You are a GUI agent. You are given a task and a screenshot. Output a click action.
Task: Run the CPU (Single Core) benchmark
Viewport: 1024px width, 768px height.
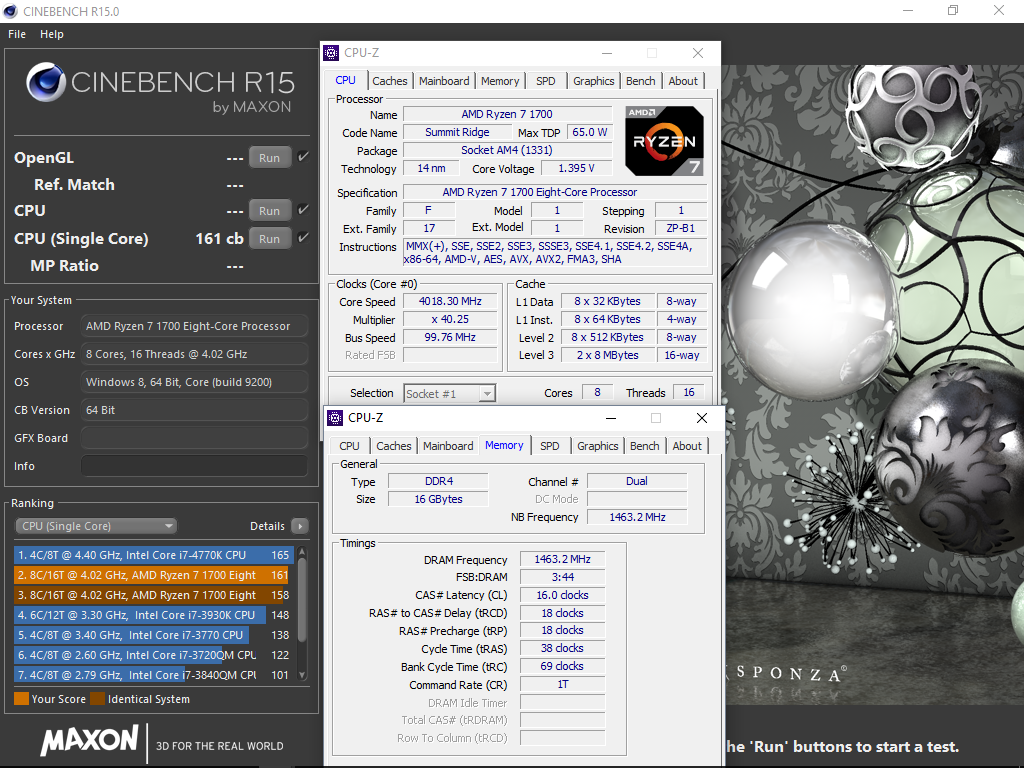point(270,238)
